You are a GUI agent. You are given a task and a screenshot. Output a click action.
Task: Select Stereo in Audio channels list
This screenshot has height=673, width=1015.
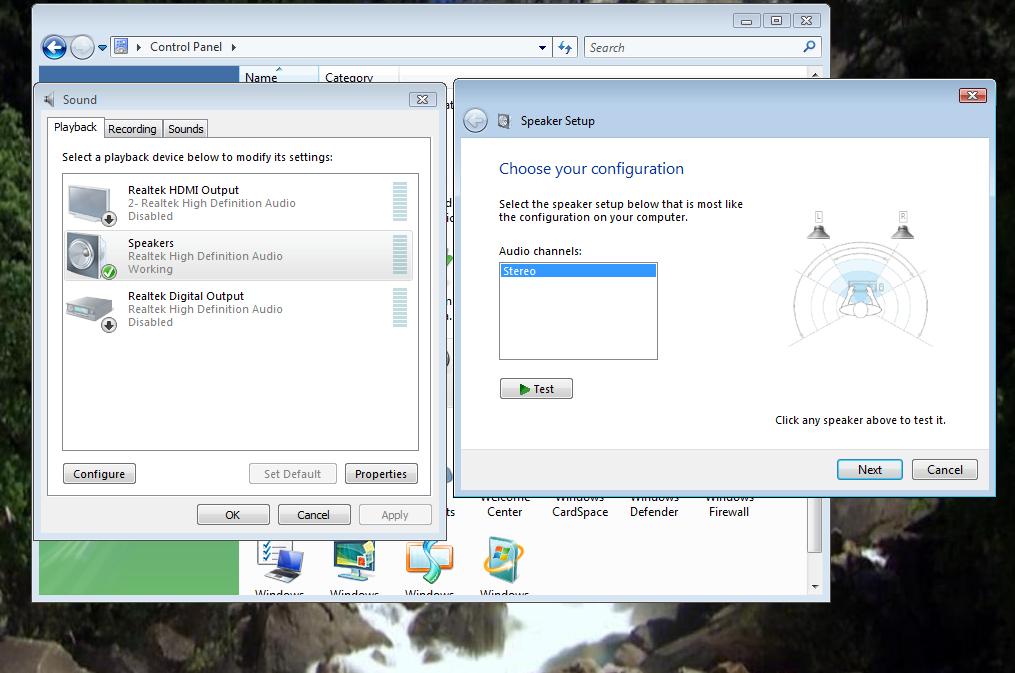[x=578, y=271]
